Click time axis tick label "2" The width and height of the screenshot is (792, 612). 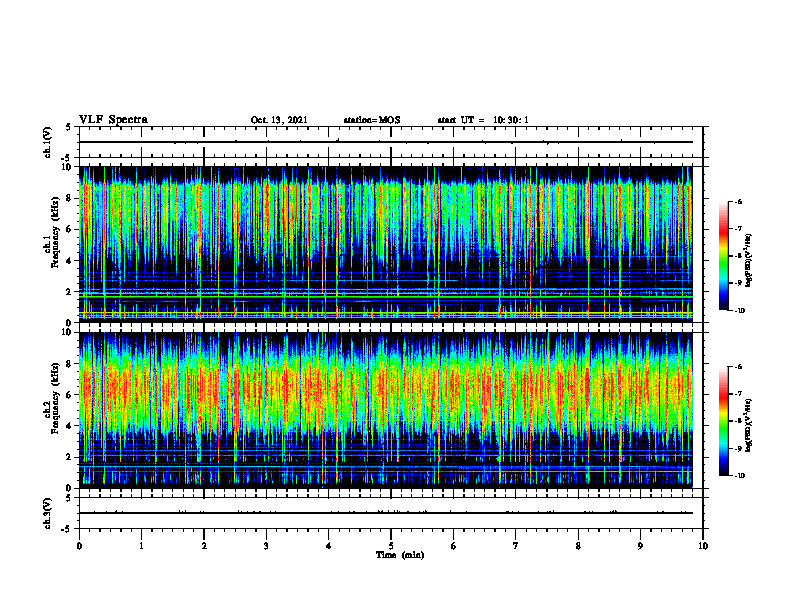click(204, 546)
